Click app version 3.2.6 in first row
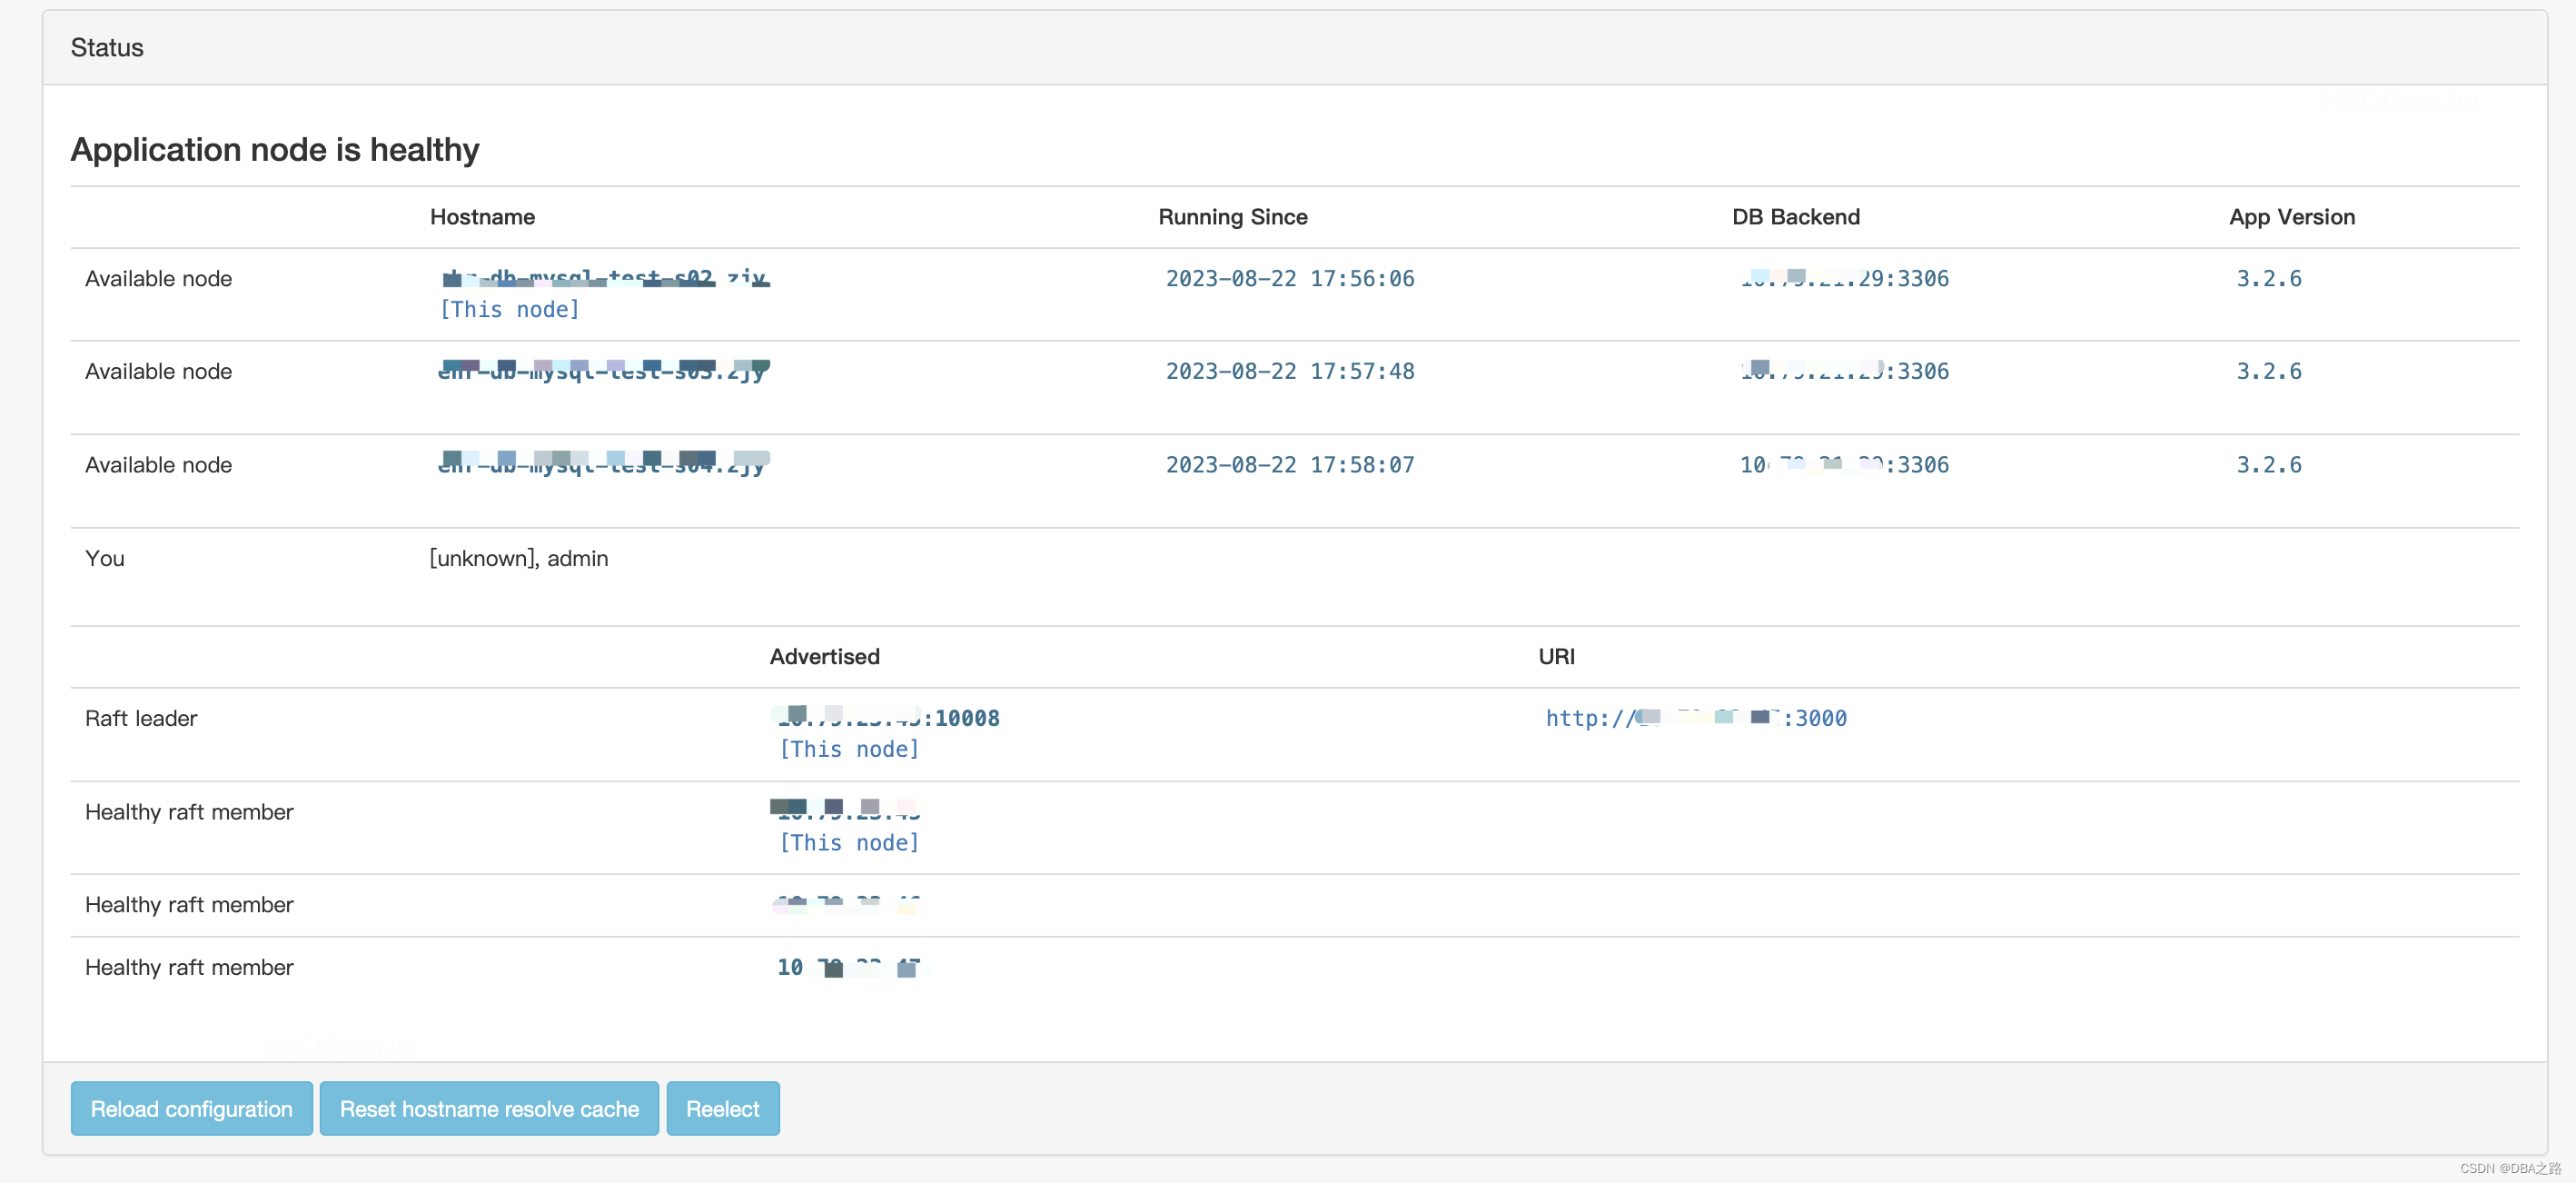 point(2268,278)
